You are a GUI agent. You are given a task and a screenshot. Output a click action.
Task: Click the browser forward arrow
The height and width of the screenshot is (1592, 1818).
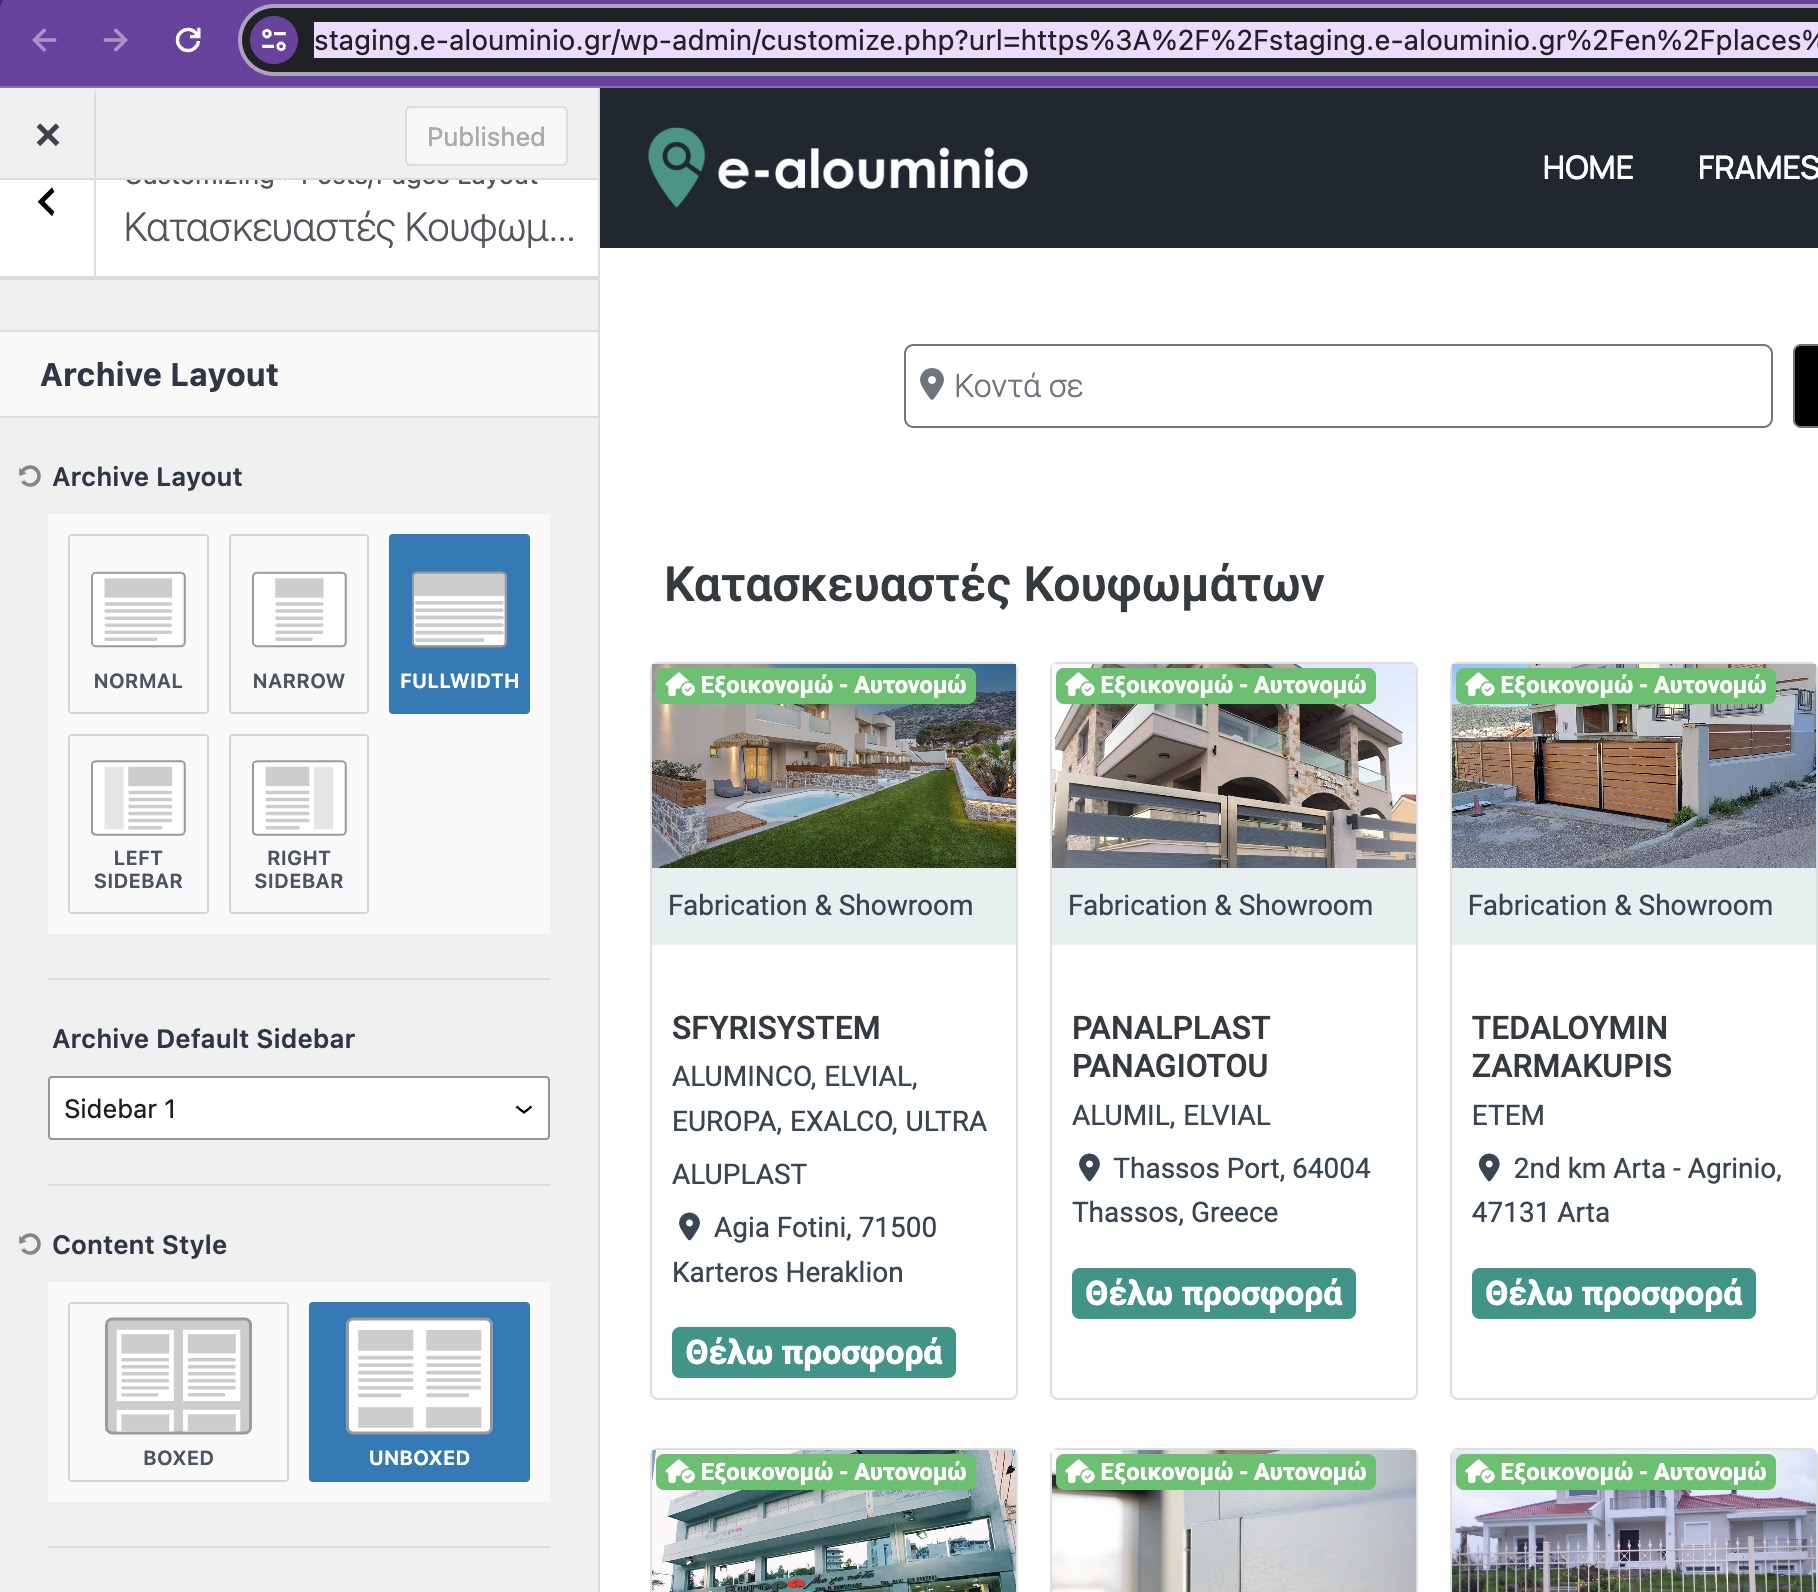(116, 40)
